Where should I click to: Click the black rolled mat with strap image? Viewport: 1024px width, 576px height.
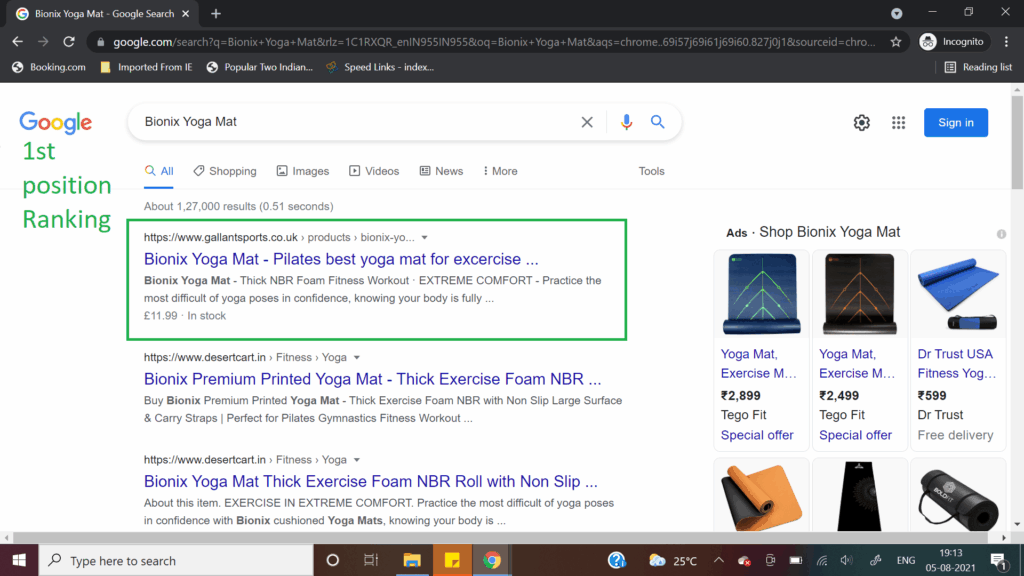coord(958,499)
